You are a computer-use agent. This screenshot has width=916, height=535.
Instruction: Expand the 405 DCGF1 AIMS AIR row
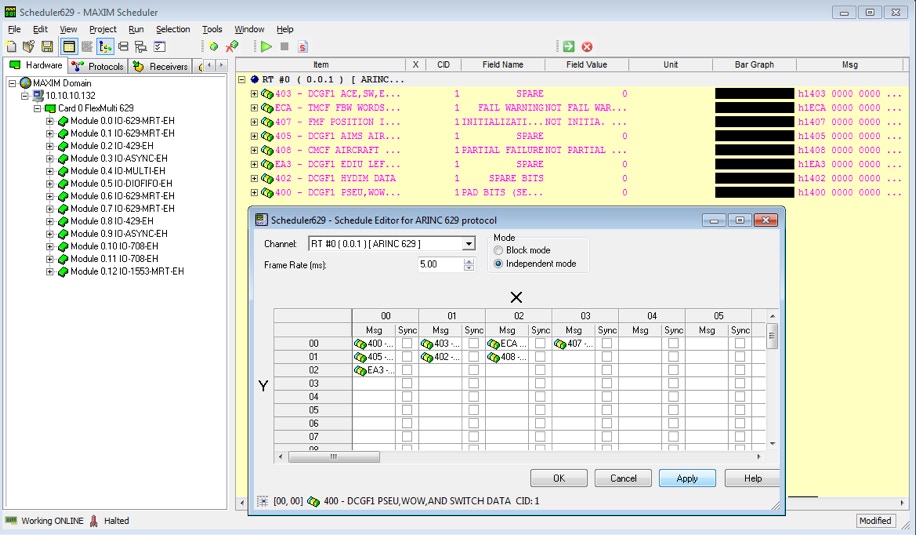pos(254,136)
